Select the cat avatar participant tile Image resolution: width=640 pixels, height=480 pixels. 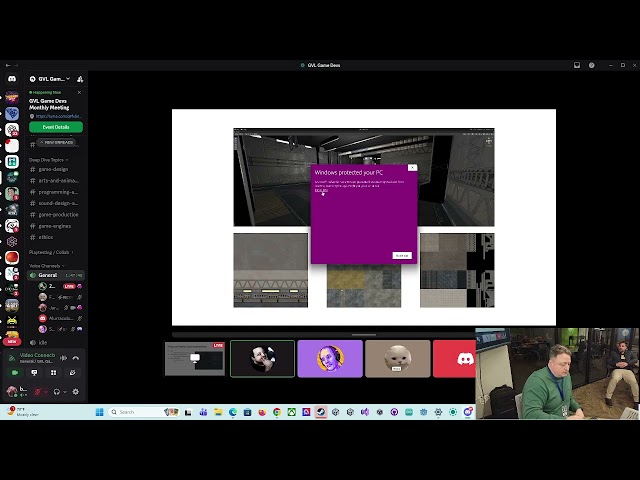pos(398,359)
